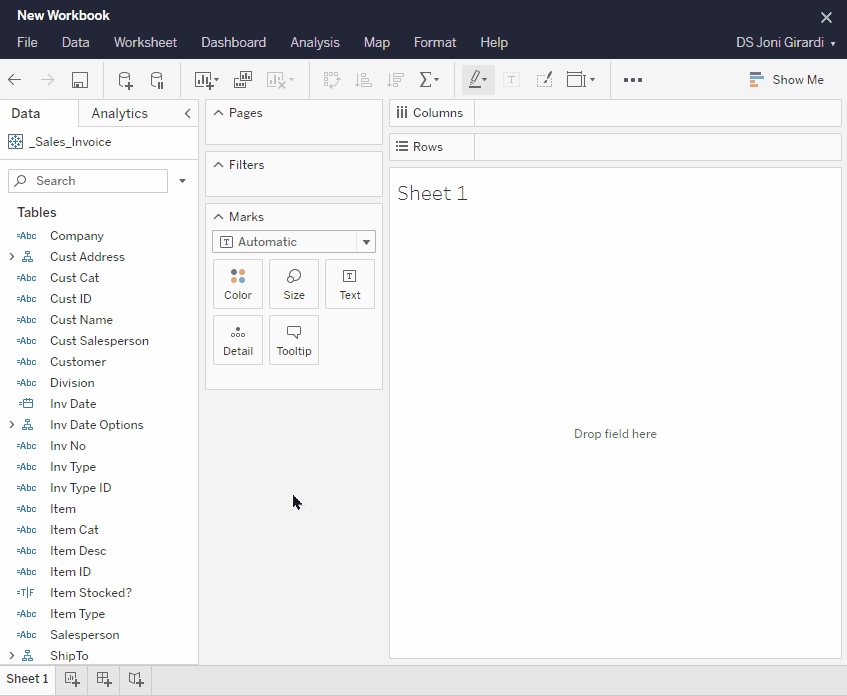The width and height of the screenshot is (847, 696).
Task: Open the Color marks card
Action: pyautogui.click(x=238, y=284)
